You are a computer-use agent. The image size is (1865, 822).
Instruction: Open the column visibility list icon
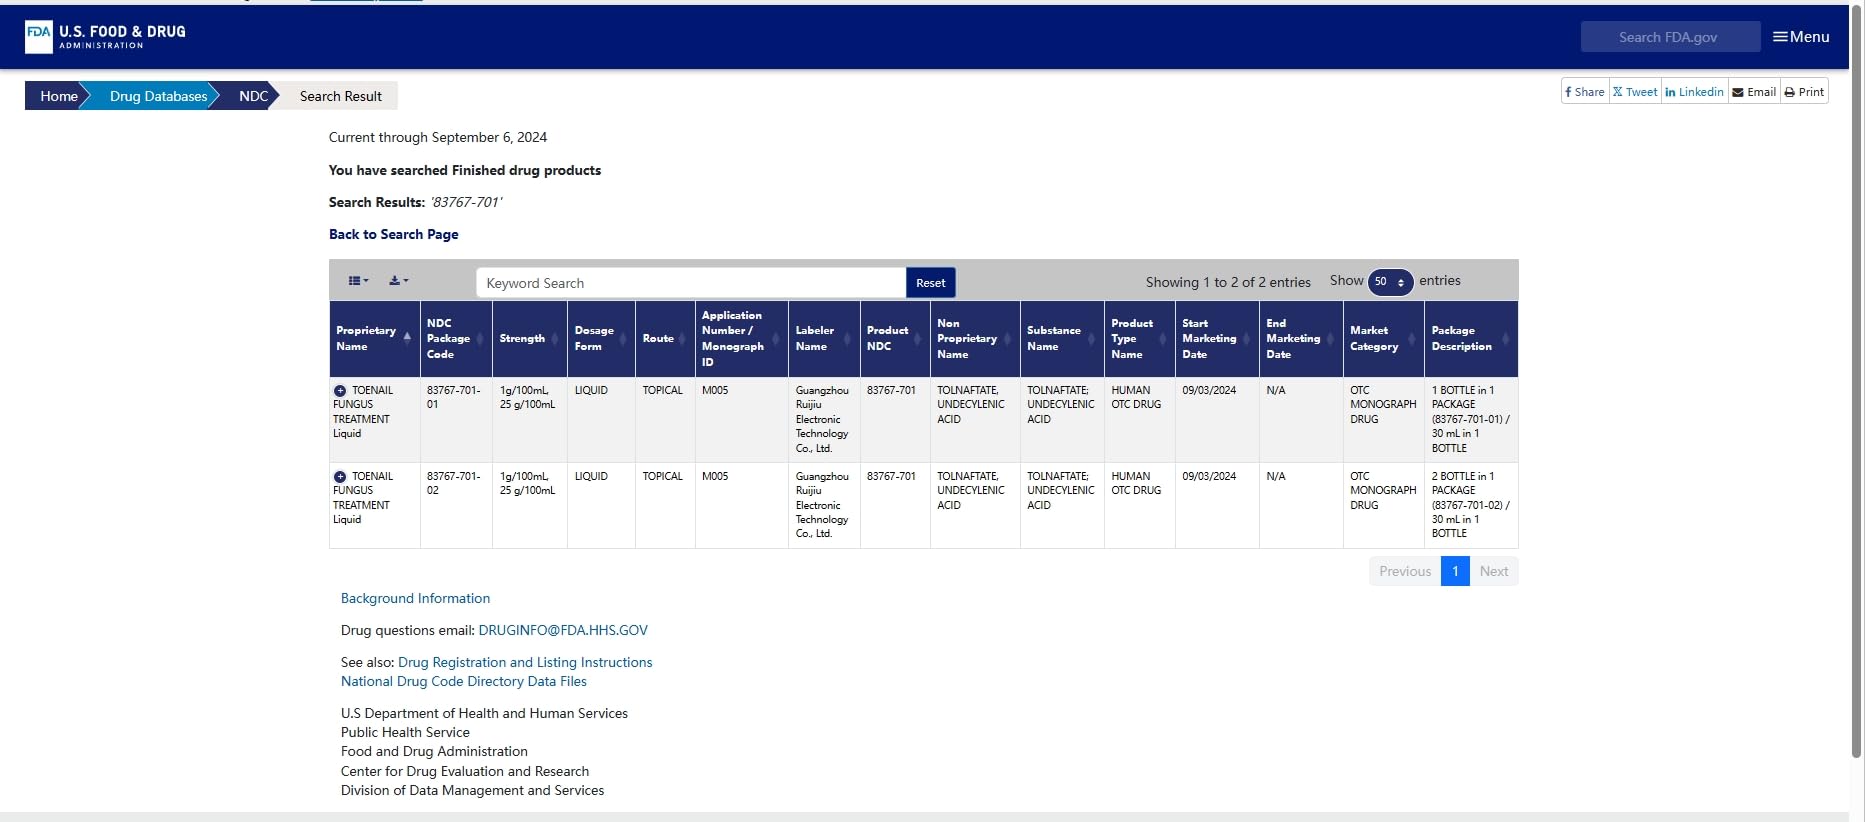(x=358, y=281)
